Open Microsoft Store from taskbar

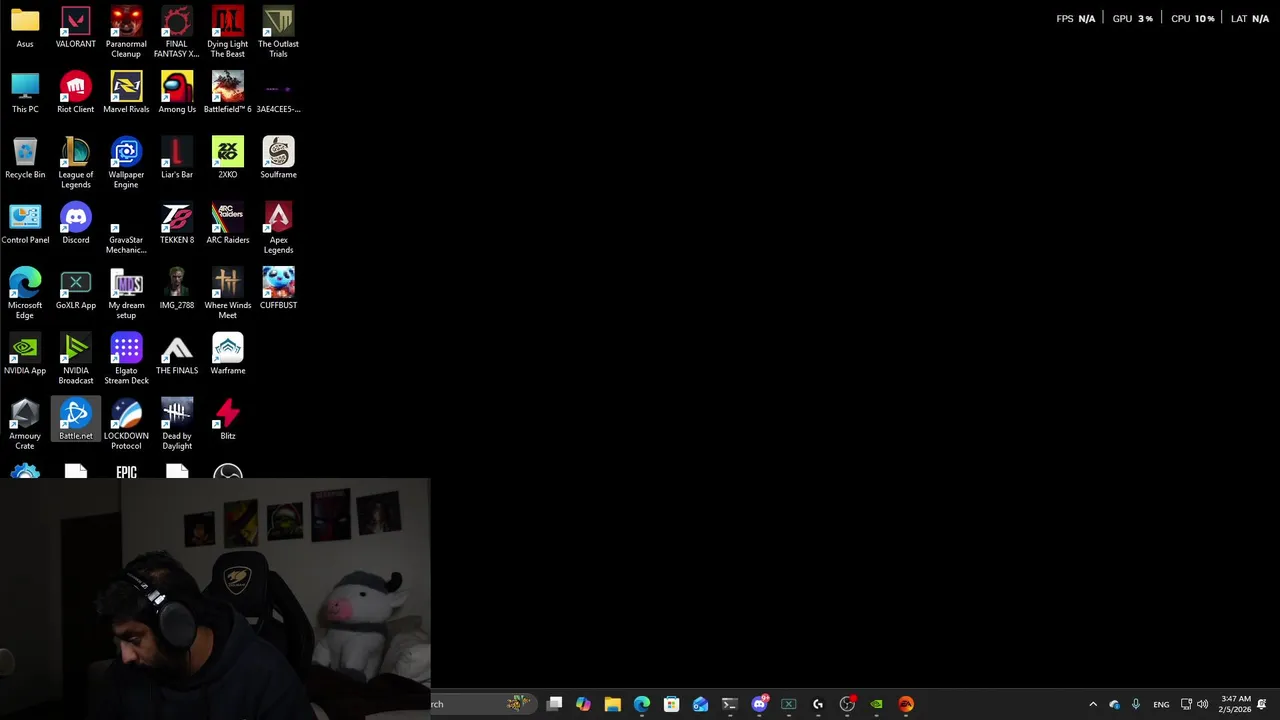coord(671,704)
